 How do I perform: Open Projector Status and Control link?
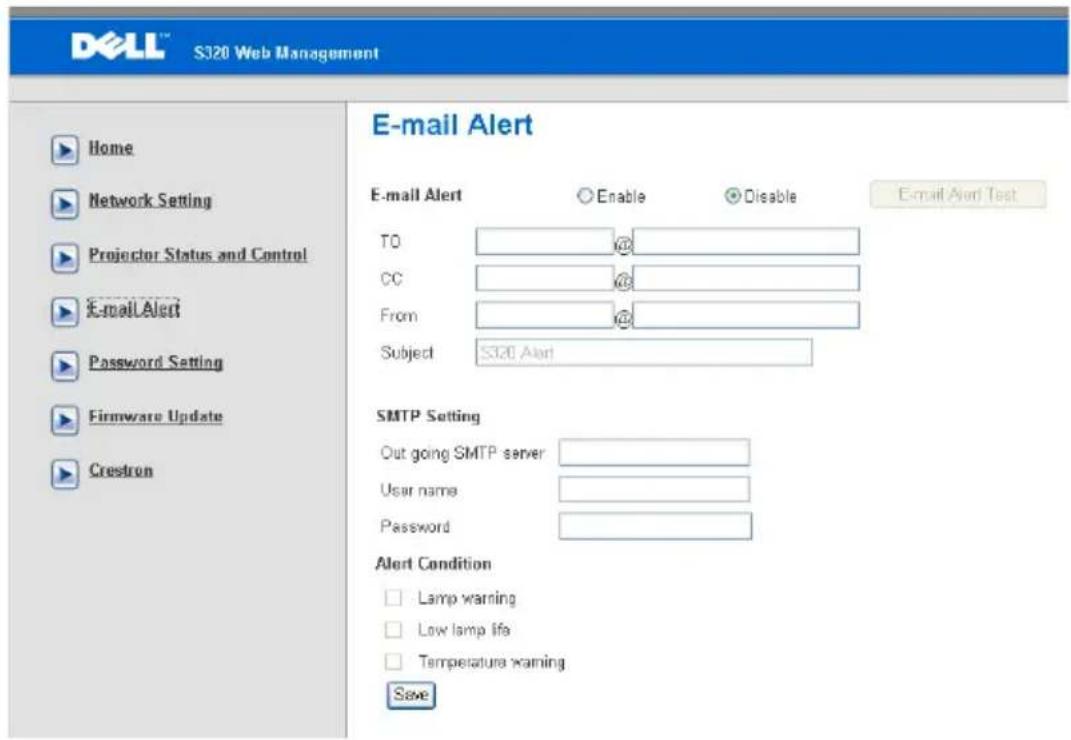198,254
